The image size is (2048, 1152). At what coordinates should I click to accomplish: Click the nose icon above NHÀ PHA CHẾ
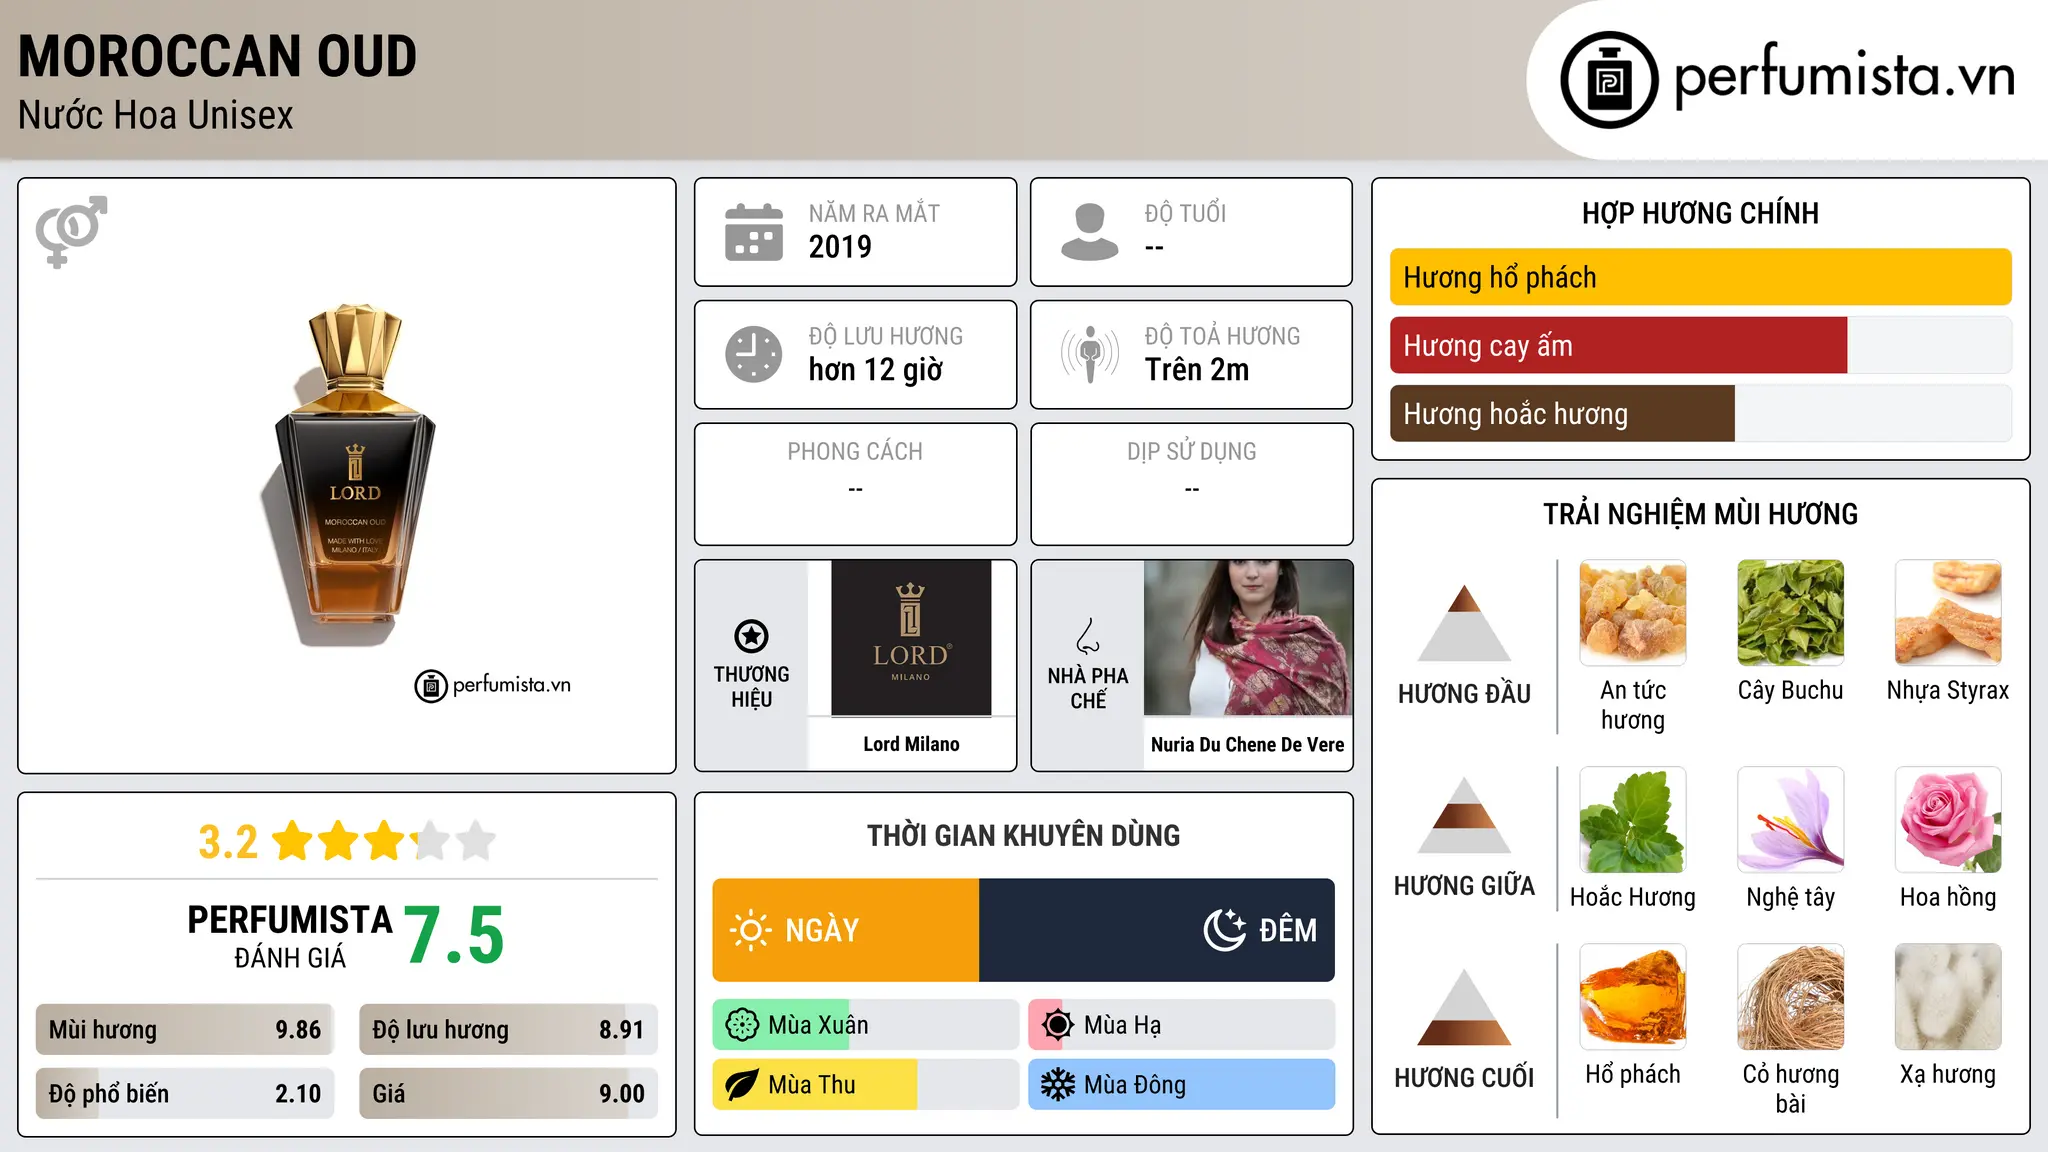click(1088, 635)
